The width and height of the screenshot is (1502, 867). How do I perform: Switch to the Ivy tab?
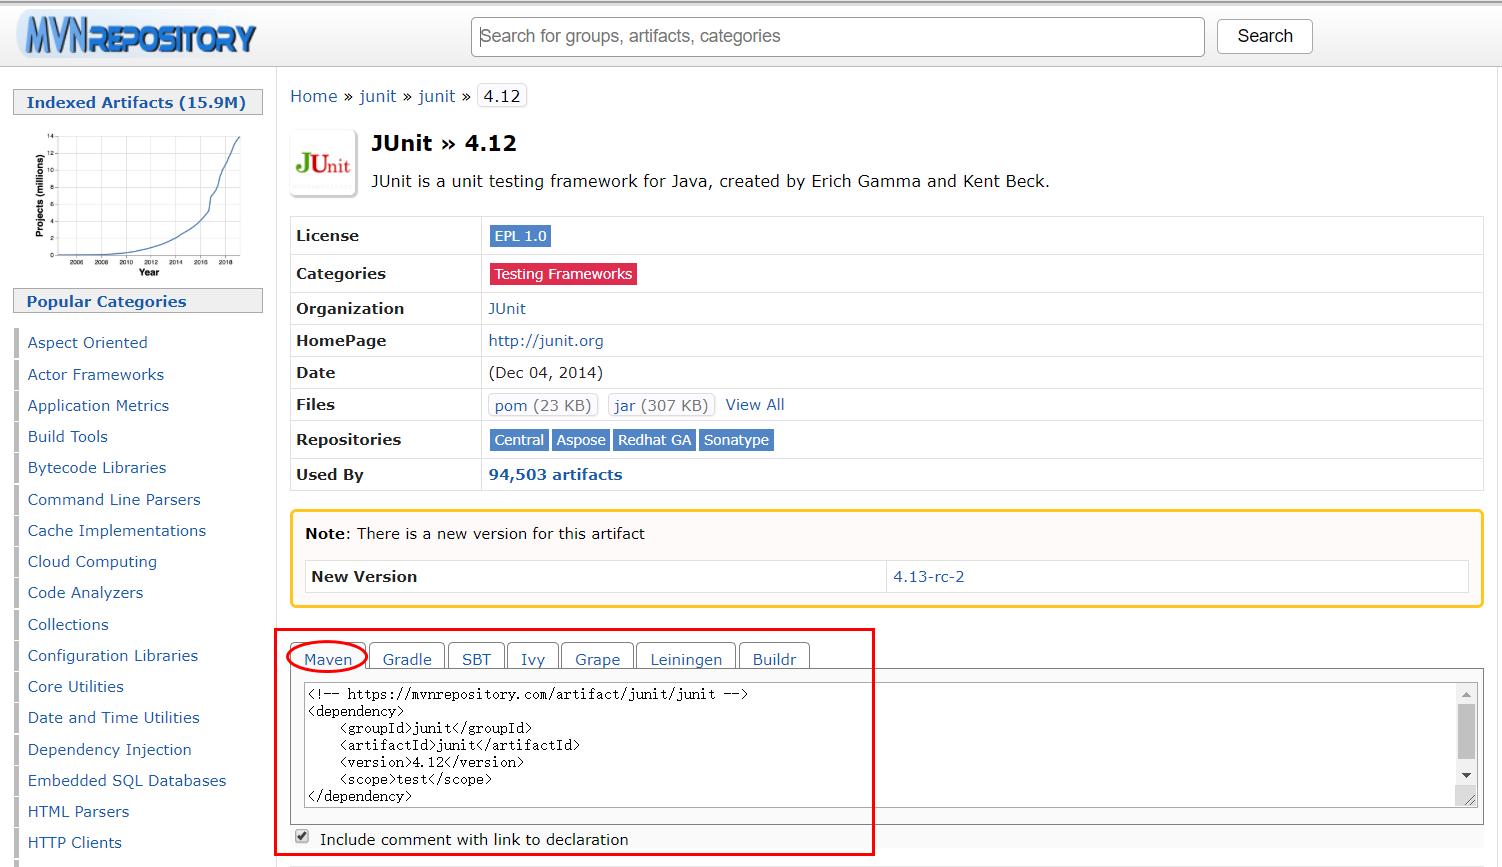coord(533,659)
